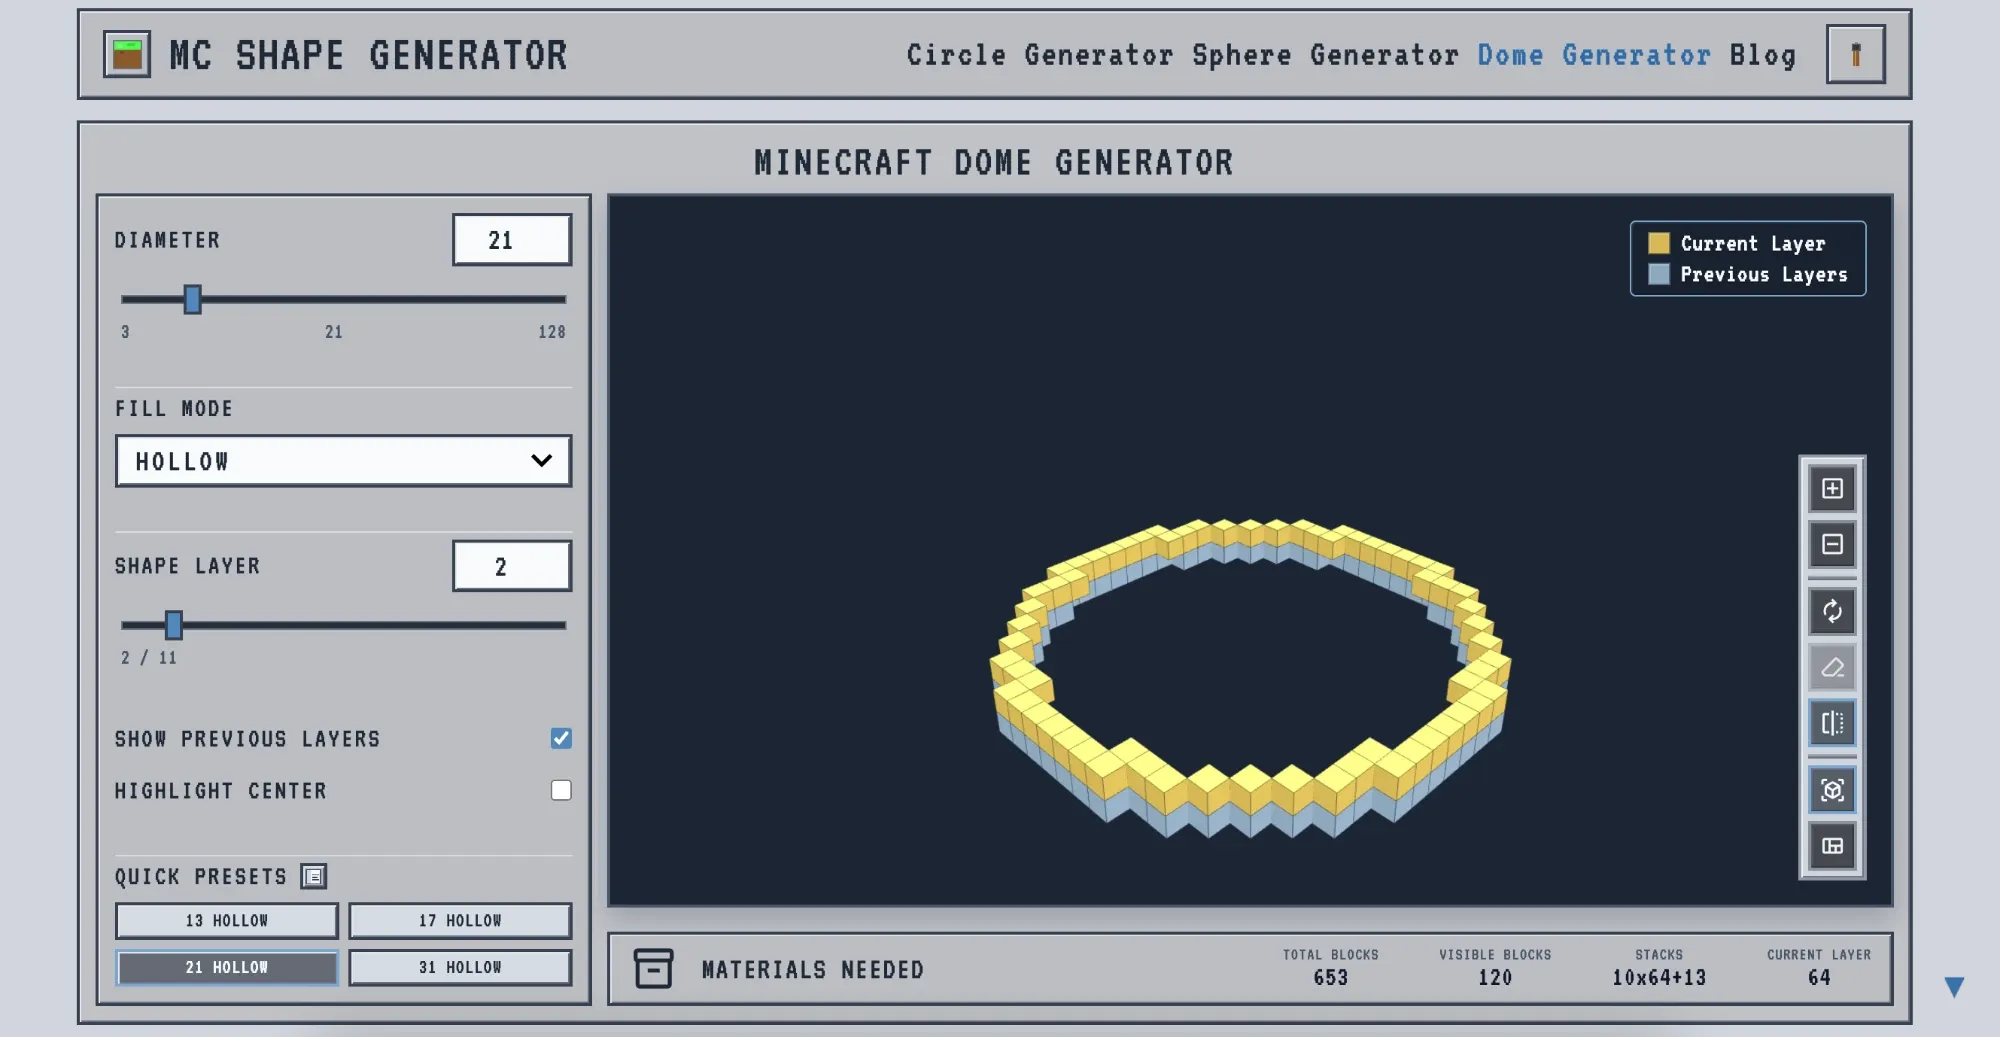Viewport: 2000px width, 1037px height.
Task: Select the 21 Hollow preset
Action: click(x=227, y=967)
